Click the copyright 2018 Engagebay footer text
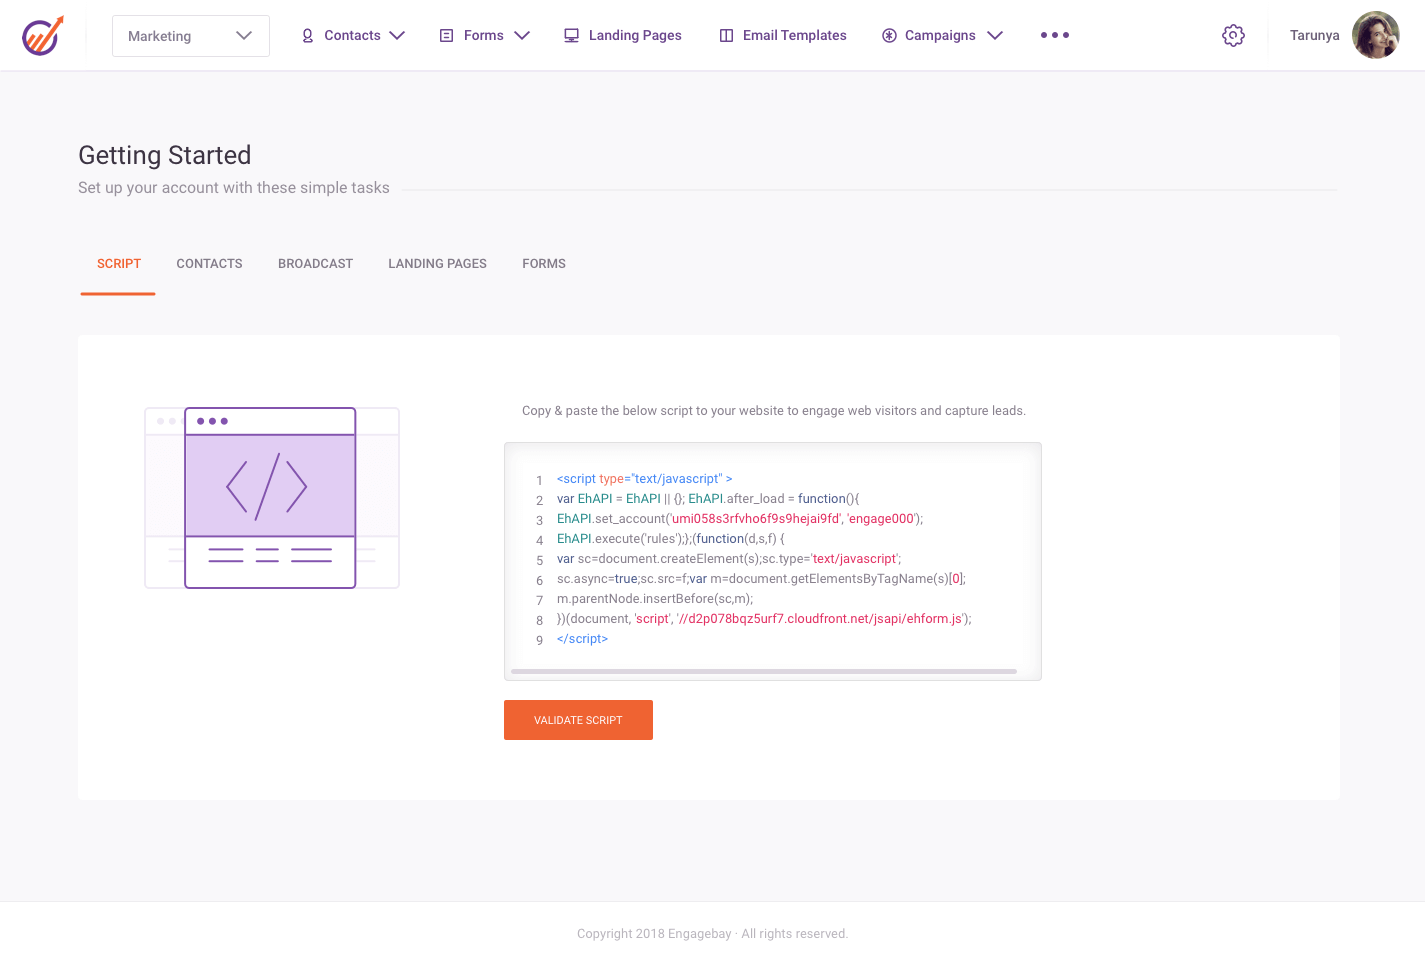 [x=712, y=934]
